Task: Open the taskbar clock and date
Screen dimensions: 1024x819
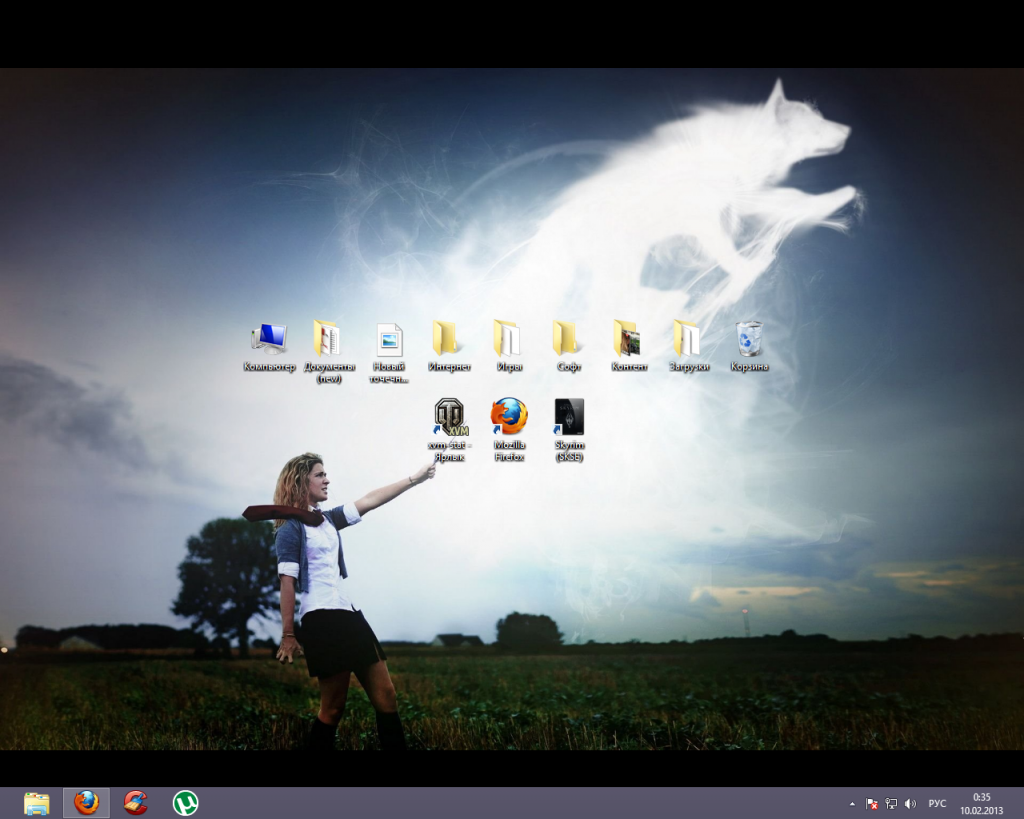Action: click(x=981, y=803)
